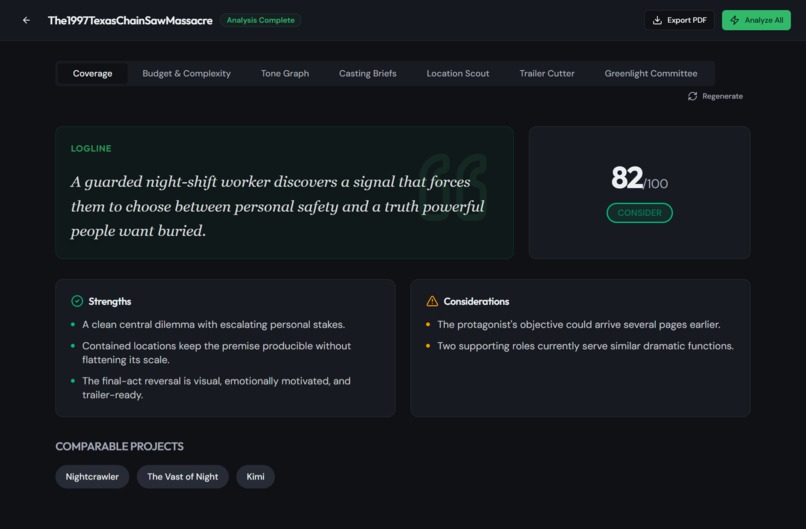Click the project title The1997TexasChainSawMassacre
This screenshot has height=529, width=806.
(x=130, y=21)
